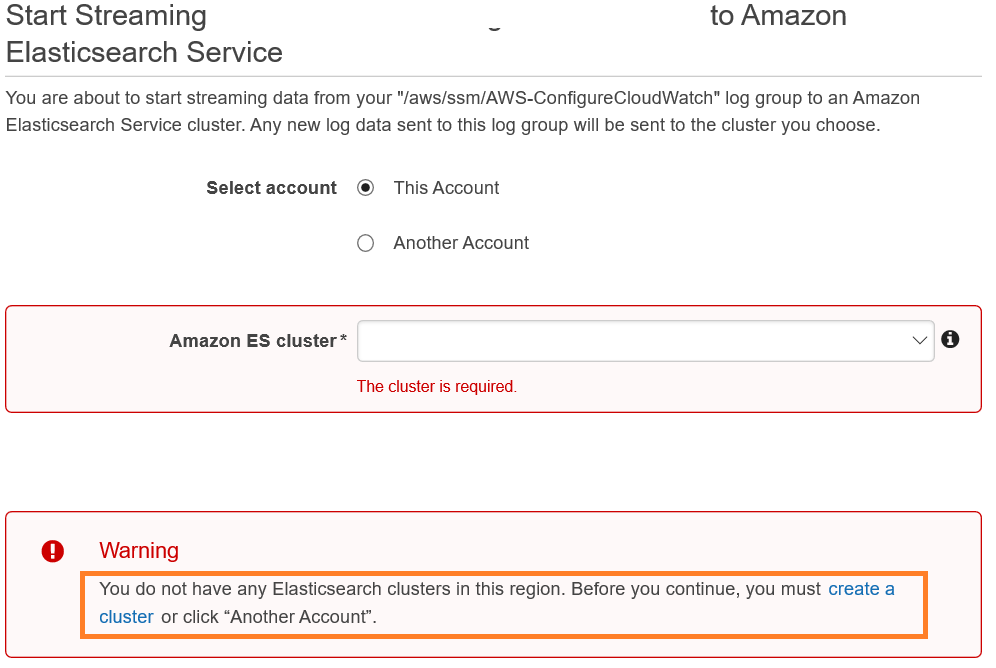Click the "Select account" field label
The width and height of the screenshot is (996, 668).
(x=271, y=188)
